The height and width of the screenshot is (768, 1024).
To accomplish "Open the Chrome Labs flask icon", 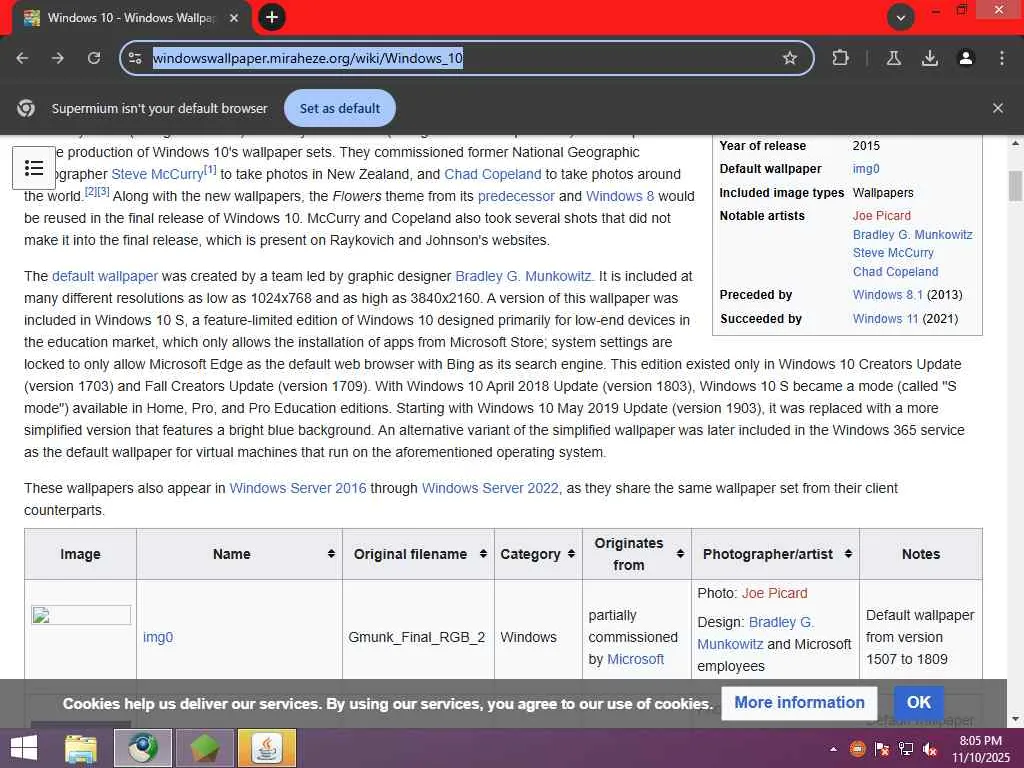I will [x=894, y=58].
